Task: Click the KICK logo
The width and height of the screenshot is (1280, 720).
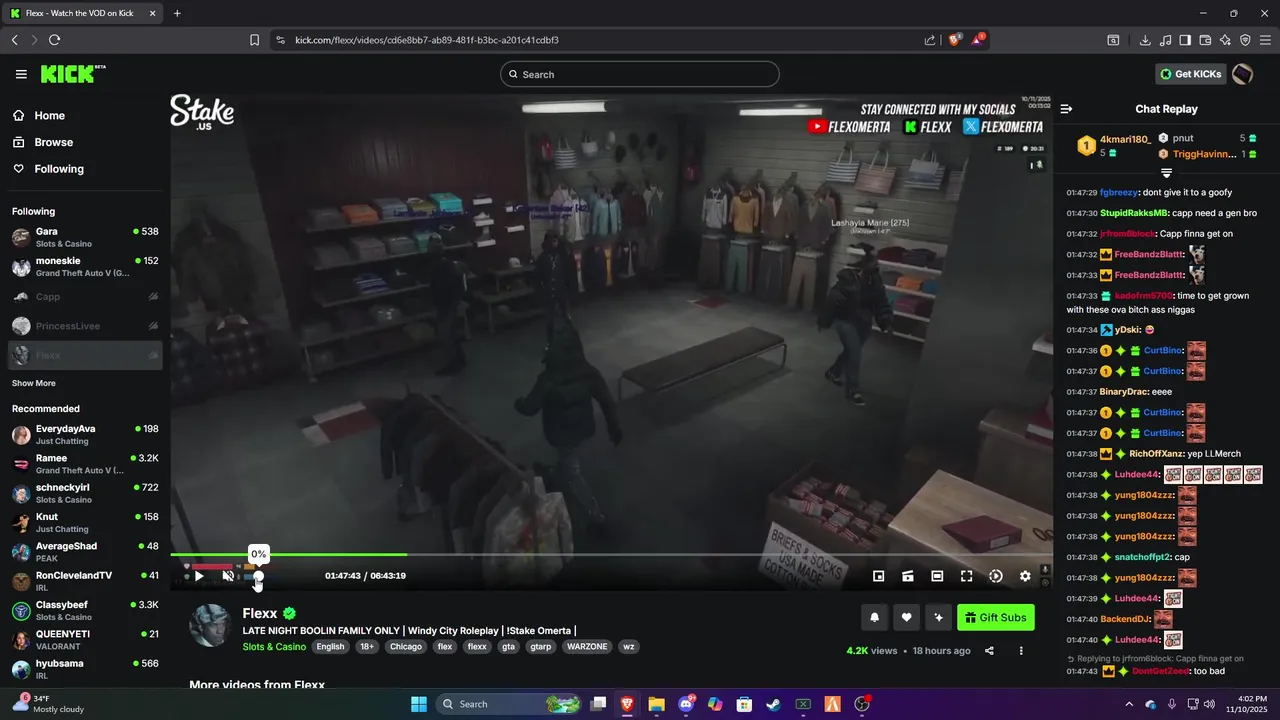Action: tap(72, 74)
